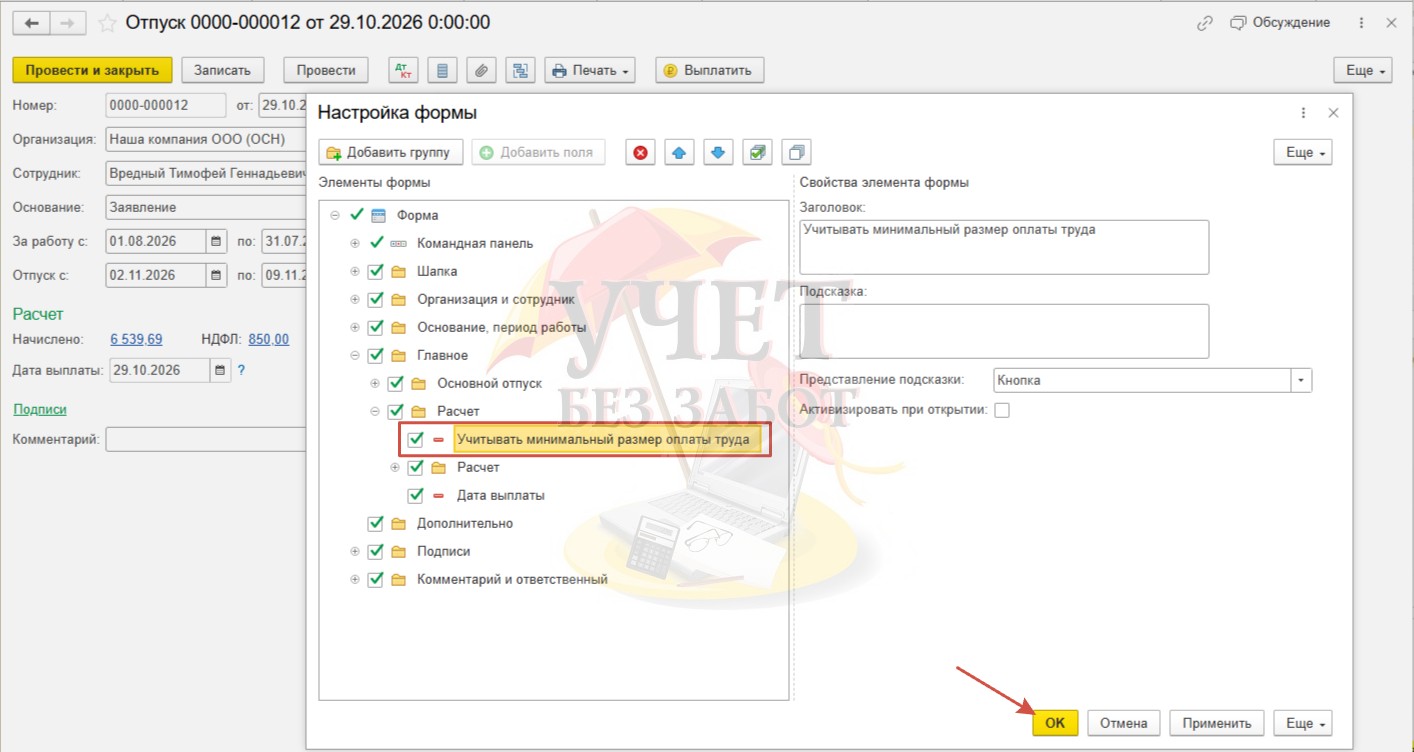The width and height of the screenshot is (1414, 752).
Task: Click the mark all elements icon
Action: click(758, 153)
